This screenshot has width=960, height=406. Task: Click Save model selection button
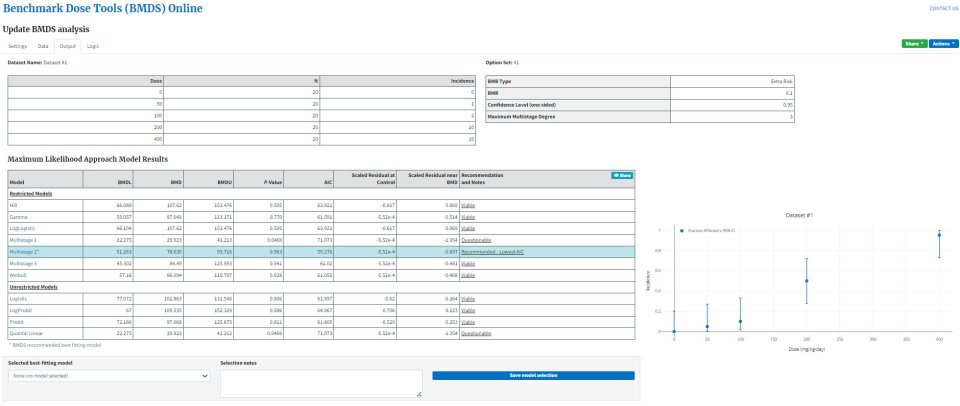(x=533, y=375)
